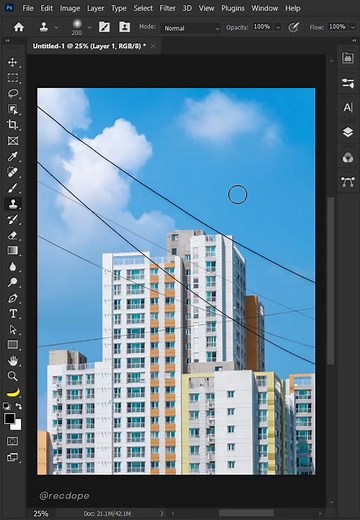Open the status bar info arrow
Viewport: 360px width, 520px height.
coord(162,514)
